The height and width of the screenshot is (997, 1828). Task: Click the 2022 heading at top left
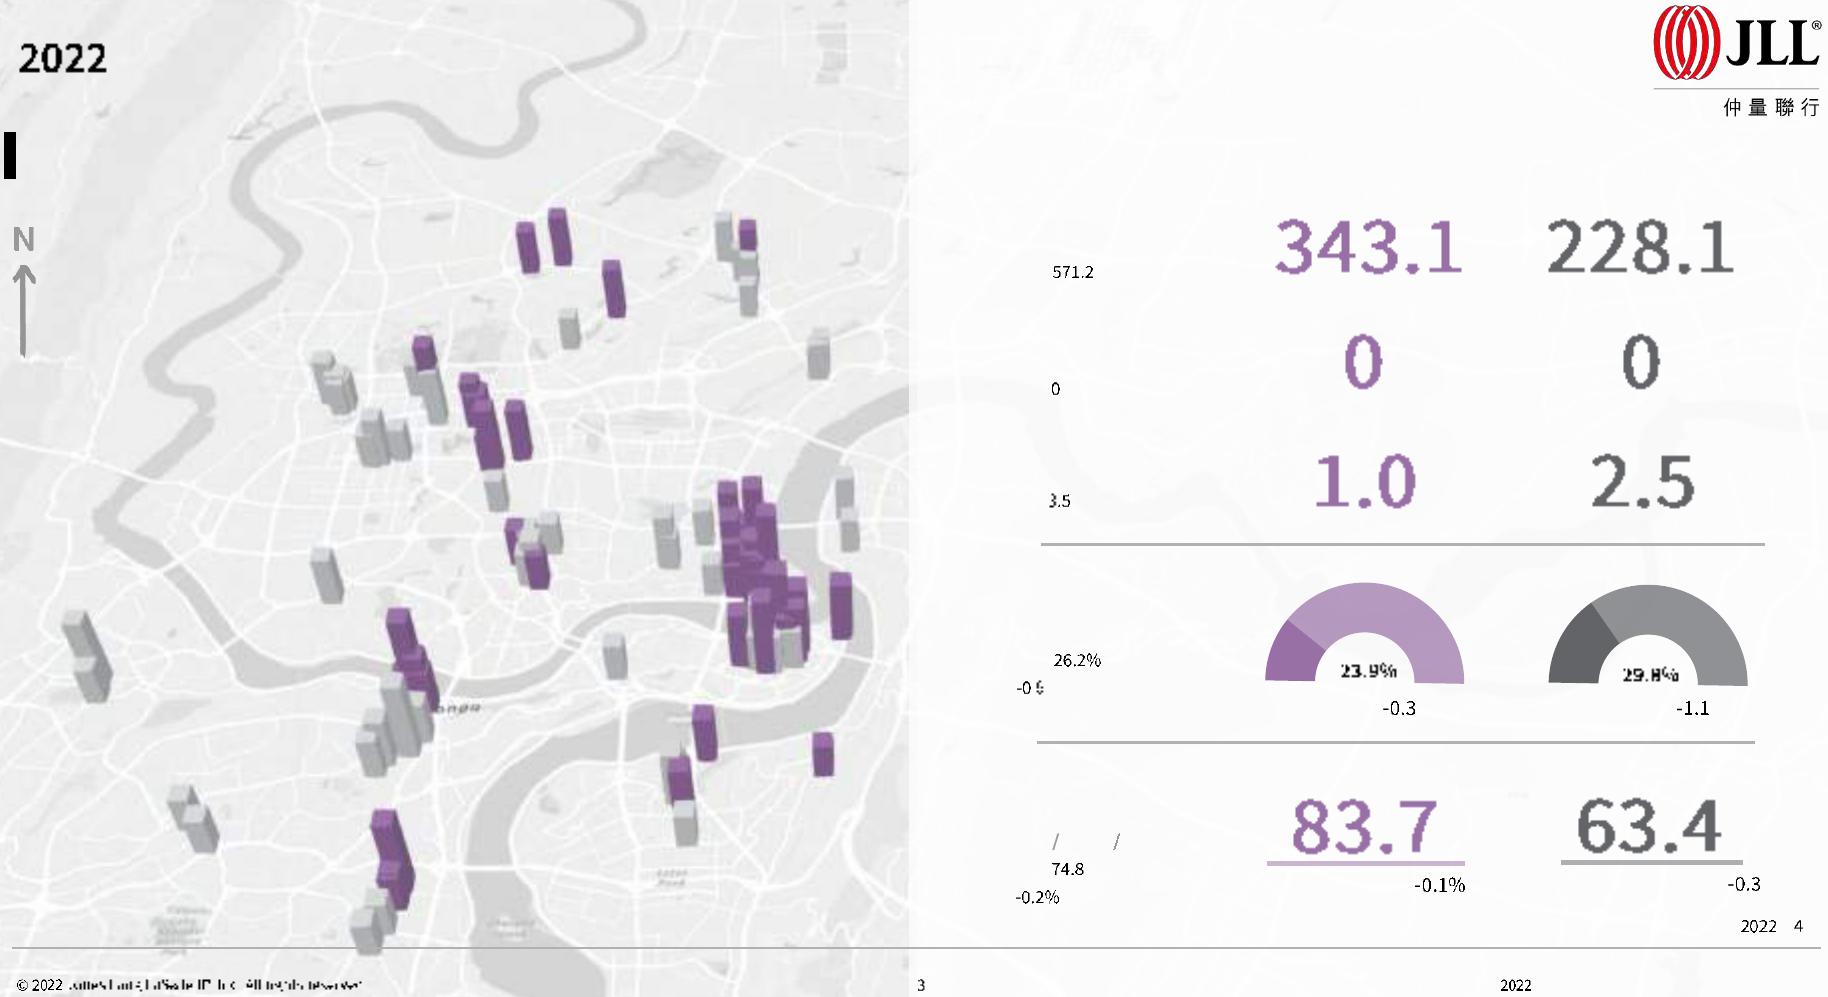(x=62, y=59)
